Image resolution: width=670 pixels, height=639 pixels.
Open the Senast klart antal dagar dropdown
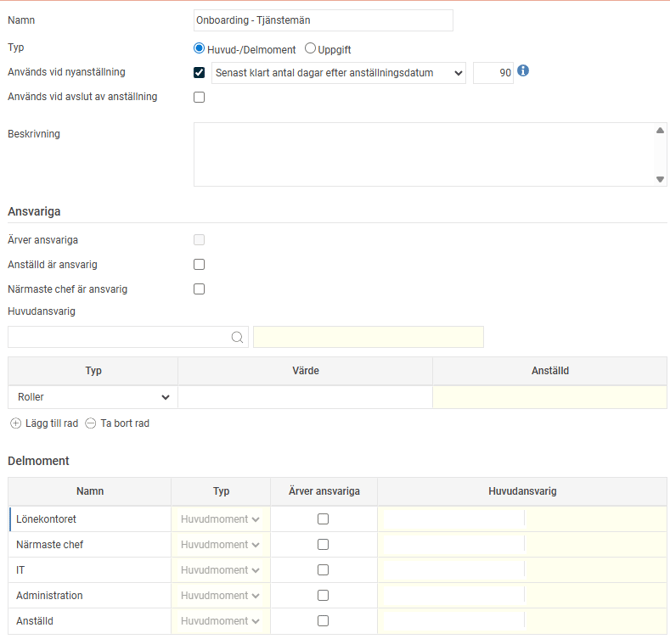[x=339, y=73]
